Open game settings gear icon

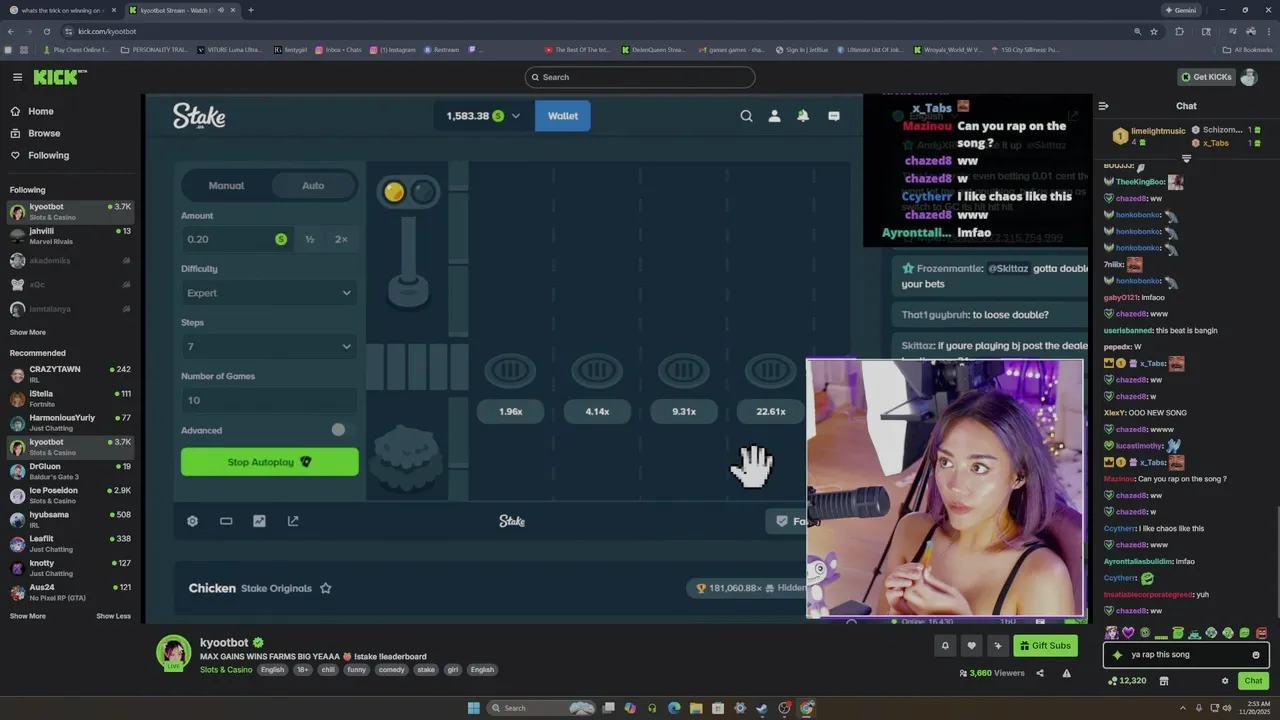[x=193, y=521]
